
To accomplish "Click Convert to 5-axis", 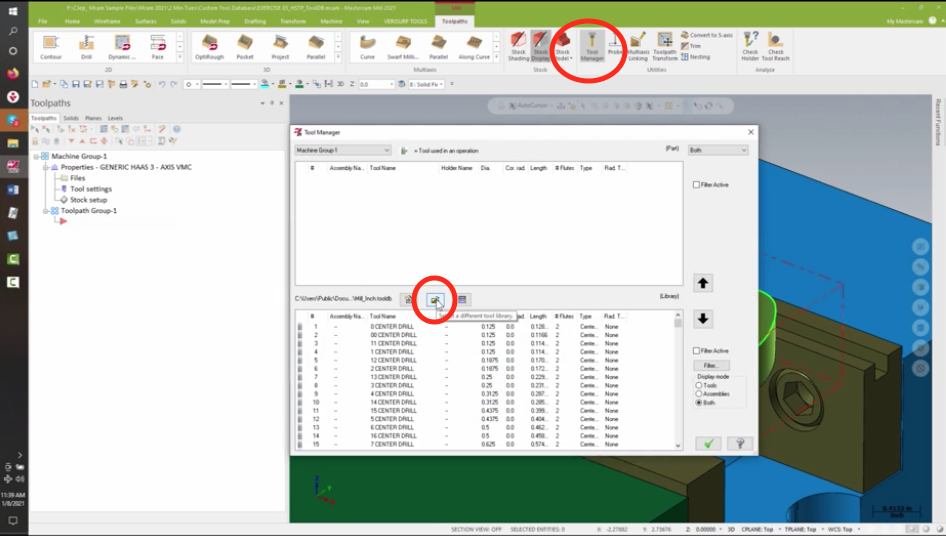I will point(706,35).
